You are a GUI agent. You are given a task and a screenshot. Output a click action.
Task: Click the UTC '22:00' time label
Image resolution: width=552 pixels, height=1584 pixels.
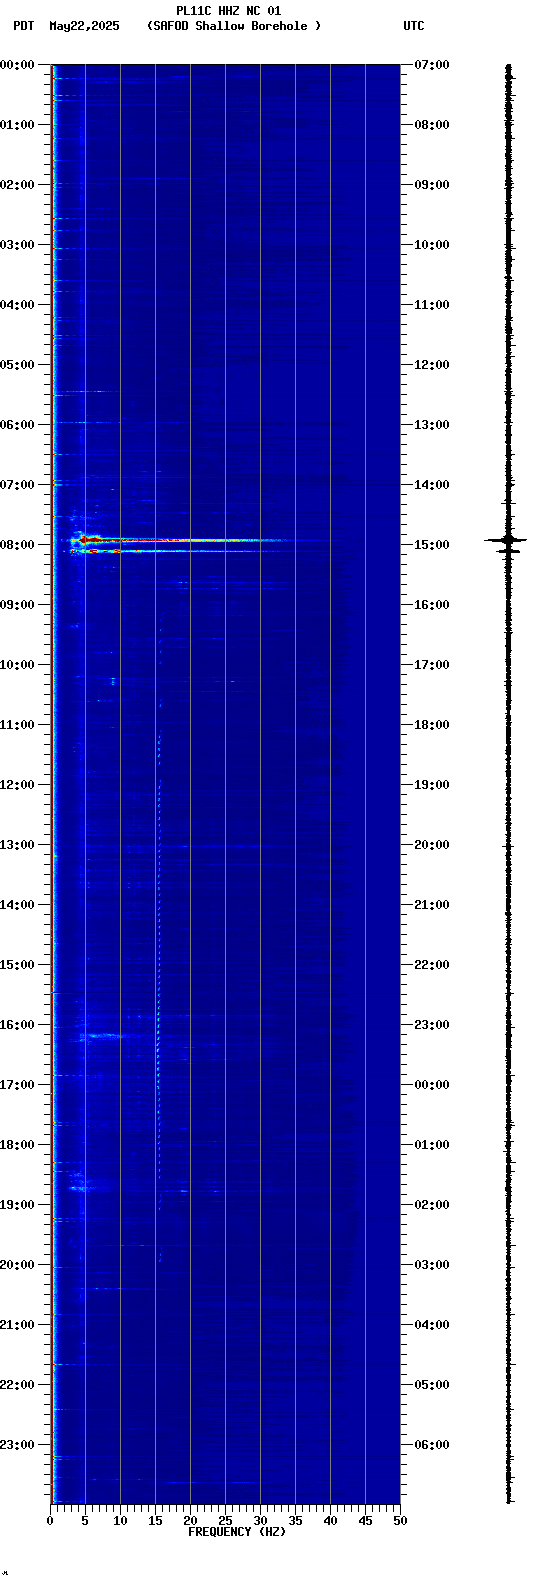click(432, 965)
